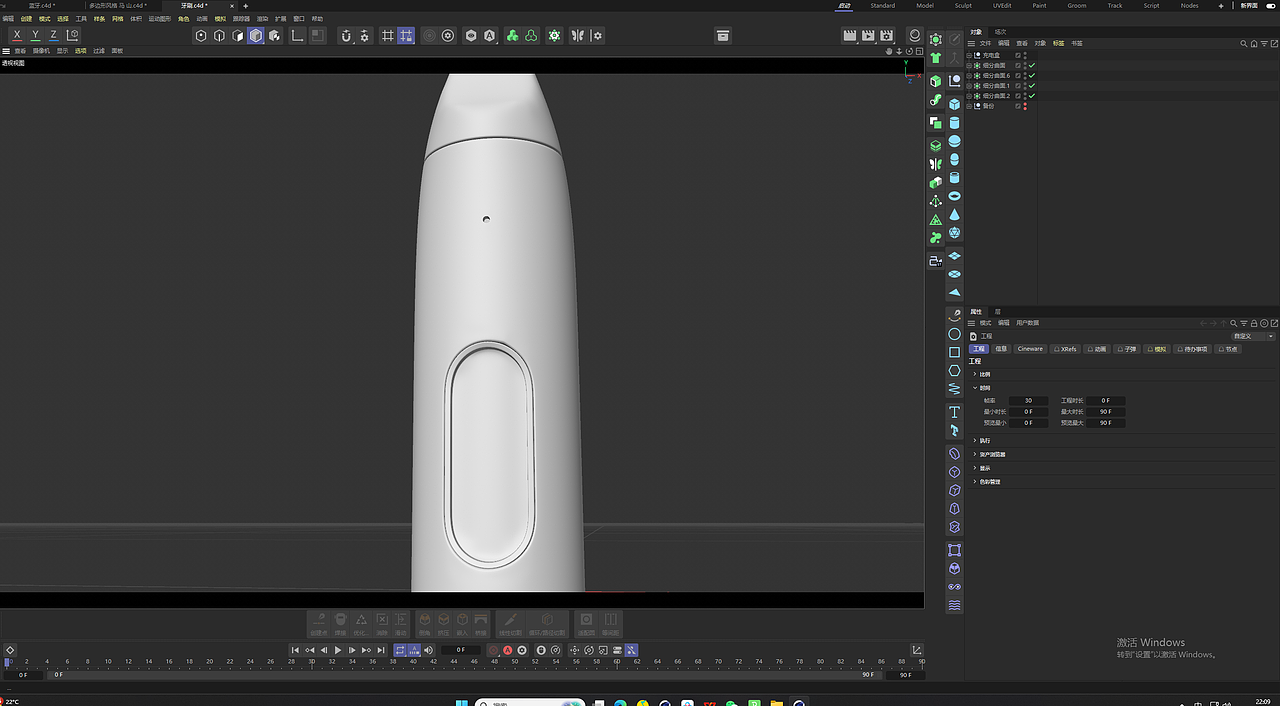Select the Rectangle spline icon
Image resolution: width=1280 pixels, height=706 pixels.
pos(954,352)
